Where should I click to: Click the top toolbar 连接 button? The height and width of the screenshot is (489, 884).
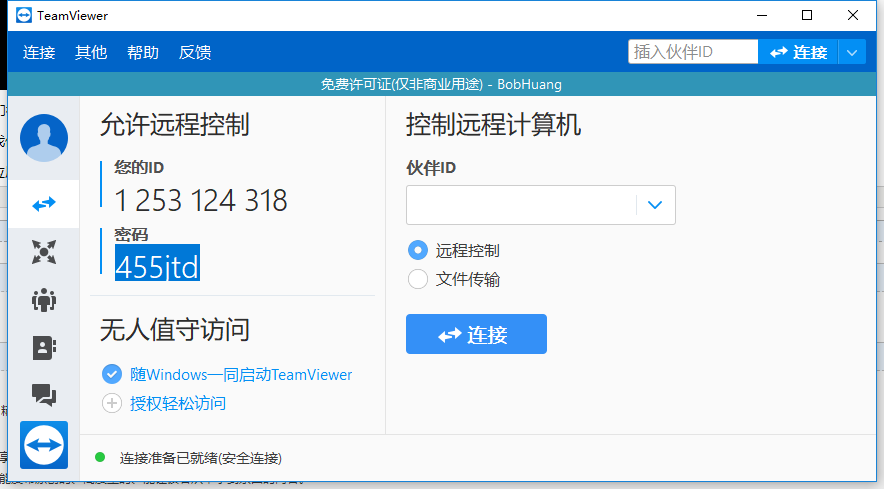pyautogui.click(x=798, y=52)
